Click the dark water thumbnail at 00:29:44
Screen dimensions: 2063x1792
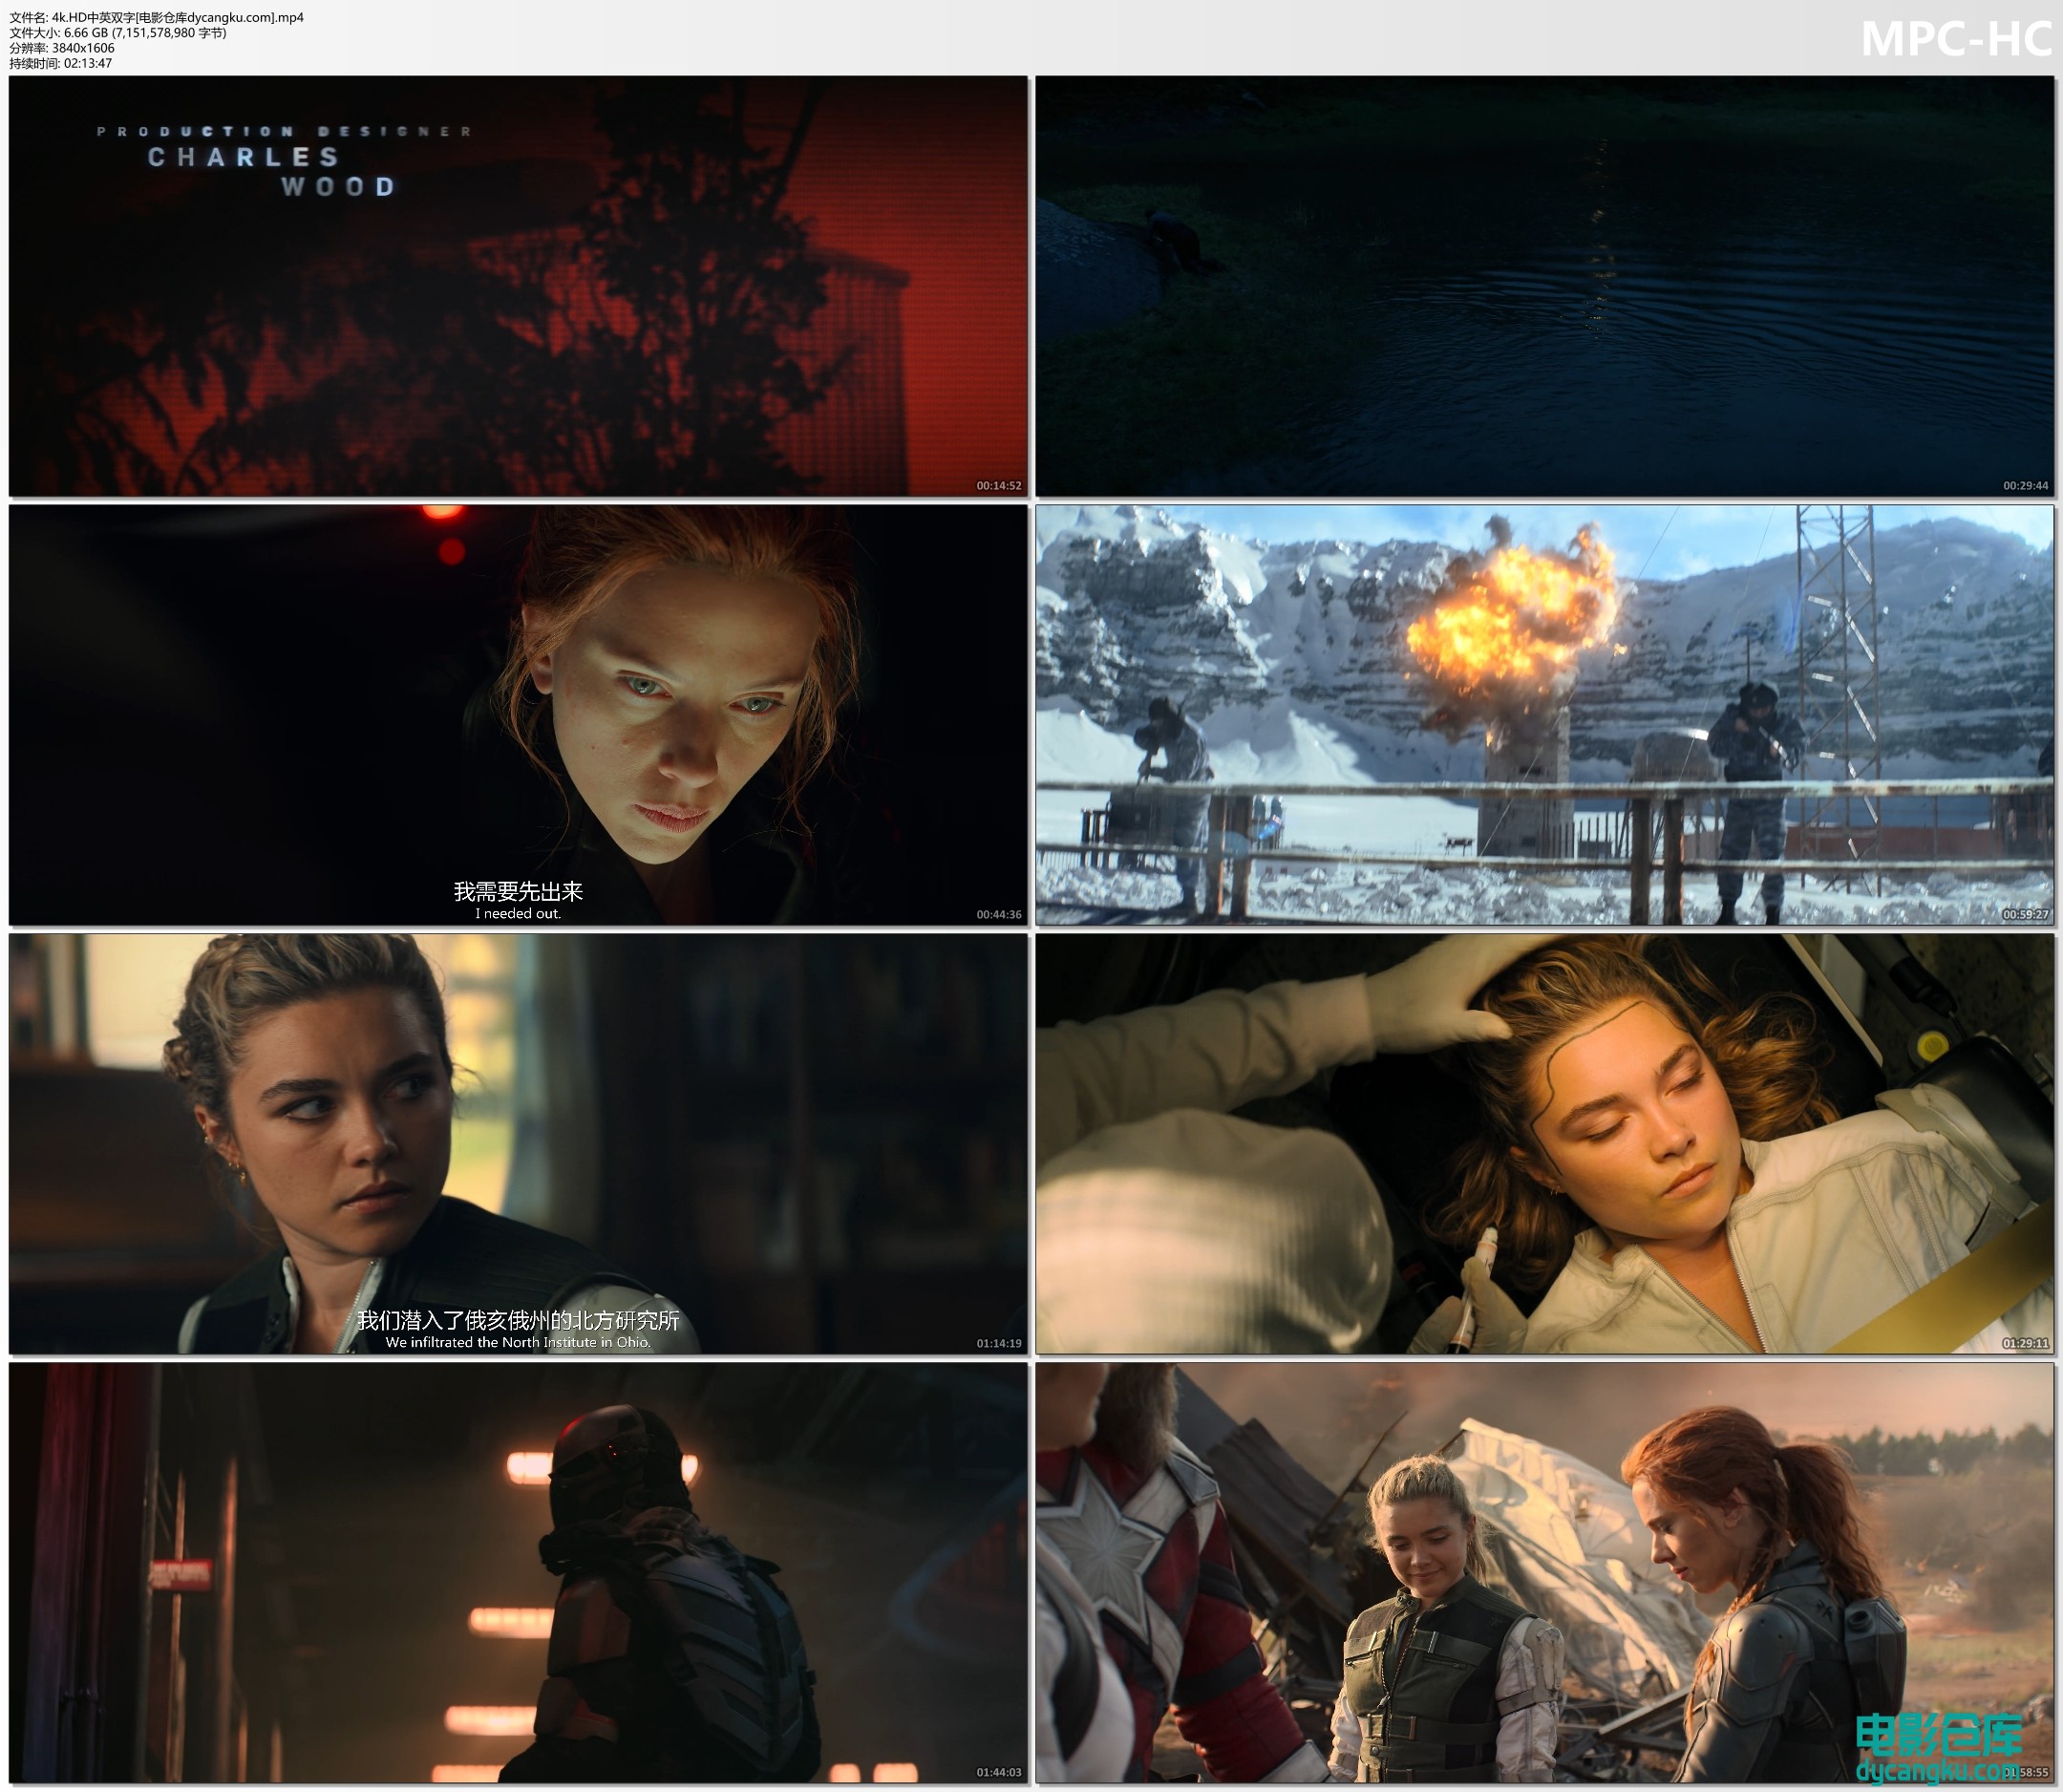pos(1545,286)
